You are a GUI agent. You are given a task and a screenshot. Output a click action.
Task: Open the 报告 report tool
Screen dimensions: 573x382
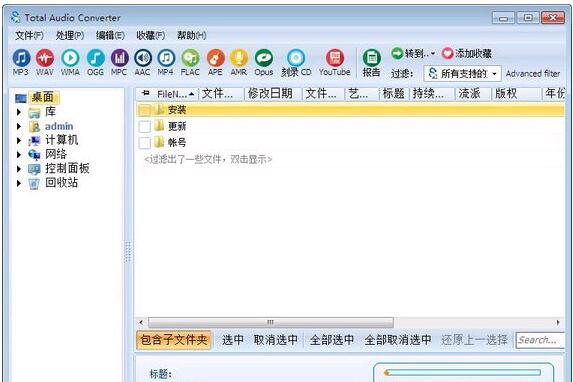tap(372, 63)
